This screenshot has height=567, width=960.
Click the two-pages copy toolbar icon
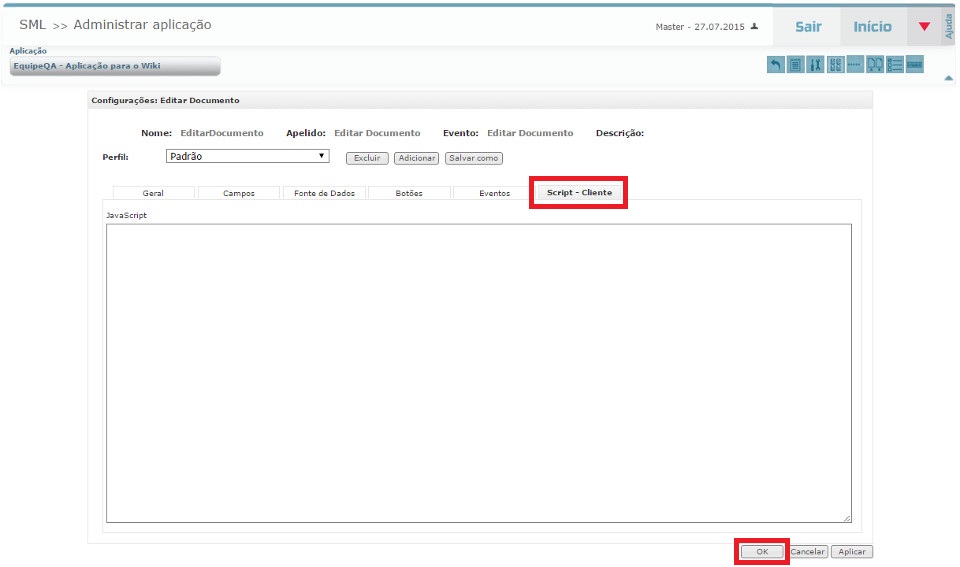click(x=875, y=64)
